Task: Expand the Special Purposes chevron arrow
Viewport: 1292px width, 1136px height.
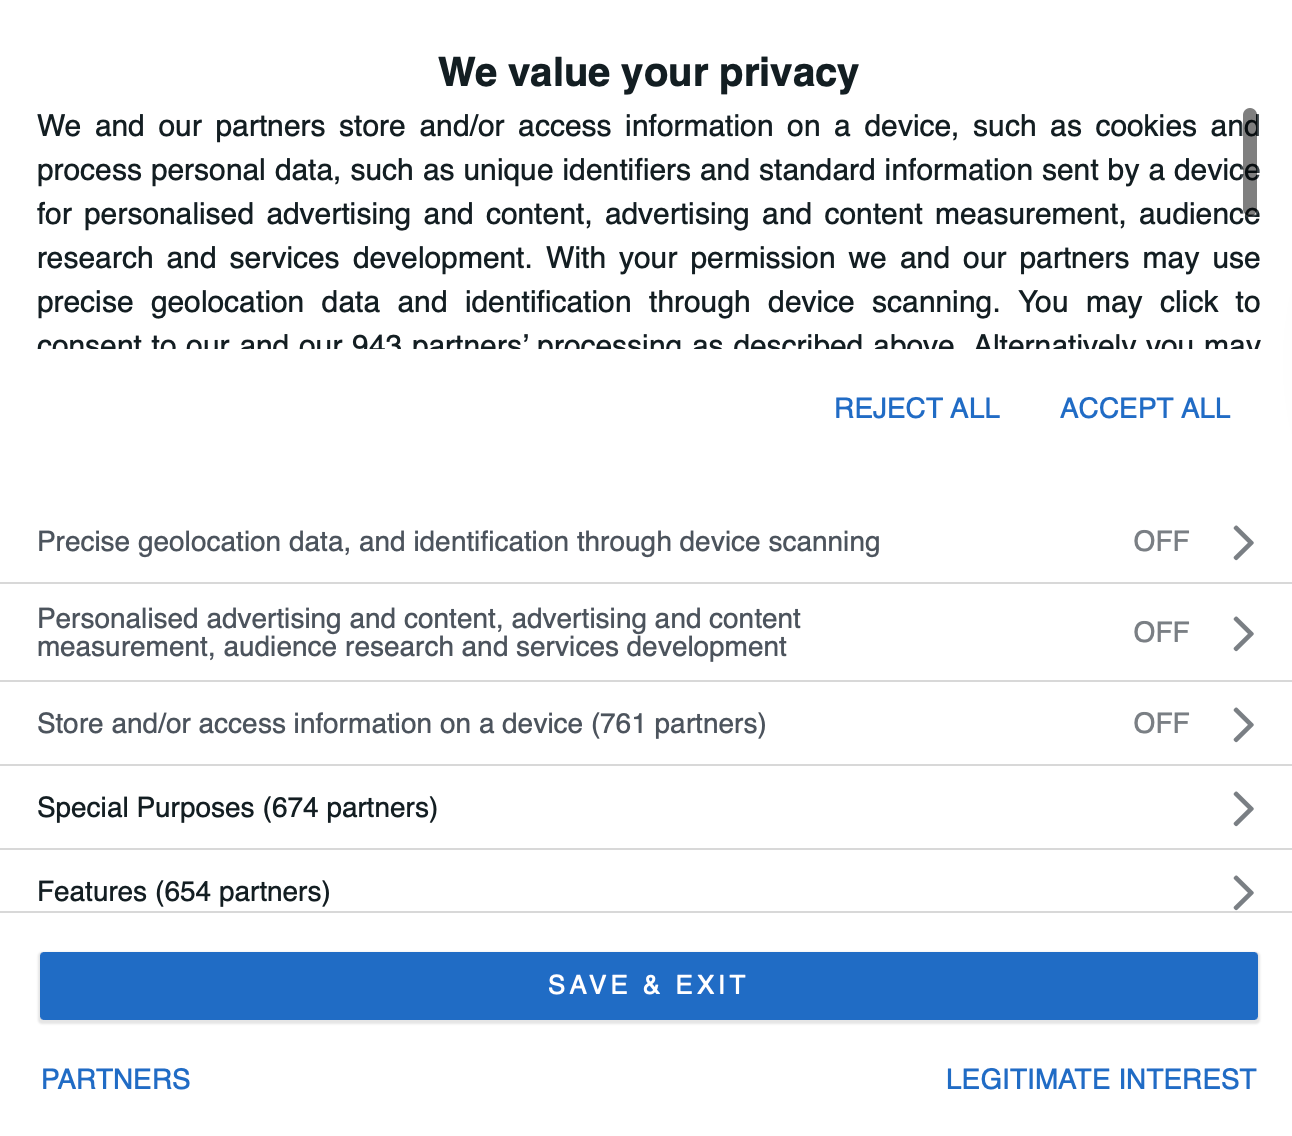Action: coord(1243,808)
